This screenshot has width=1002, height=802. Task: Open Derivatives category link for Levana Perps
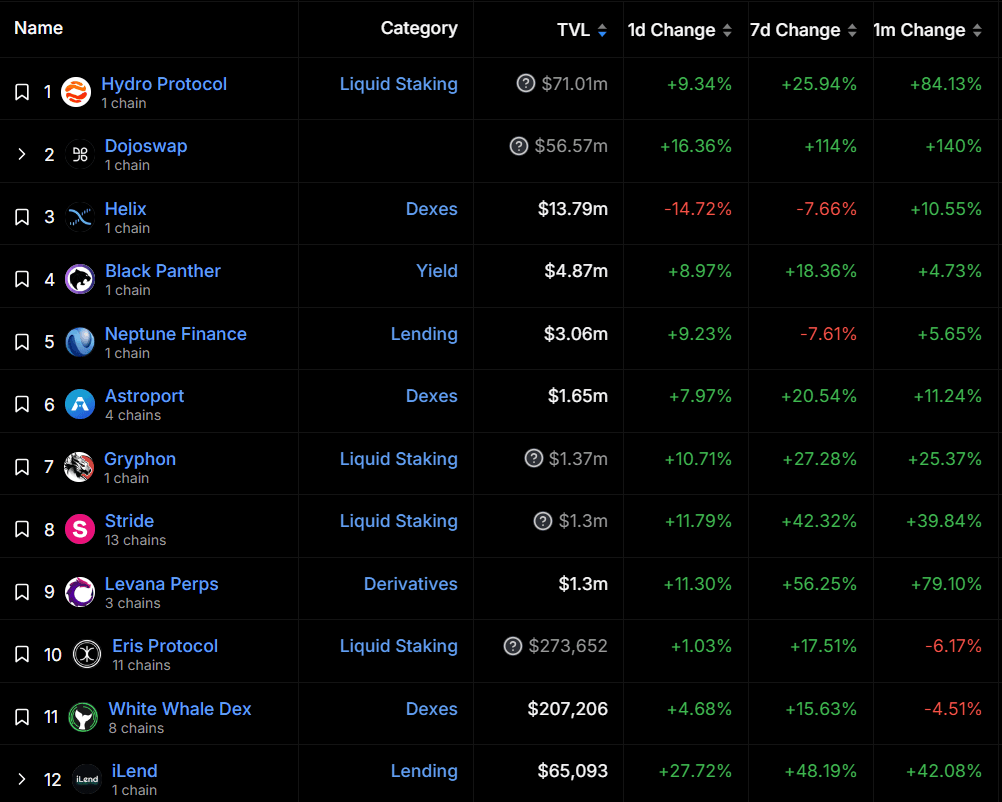pos(410,584)
